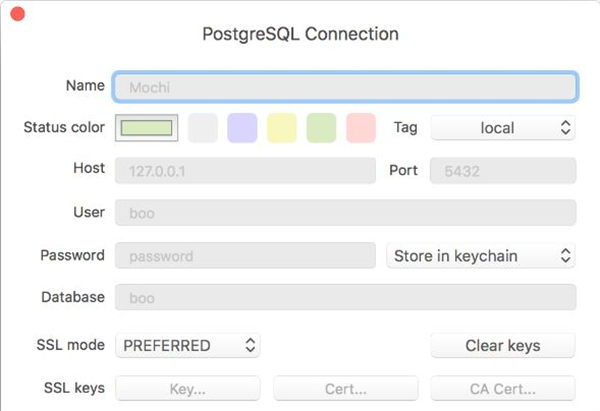The image size is (600, 411).
Task: Choose the light green status color swatch
Action: pyautogui.click(x=321, y=128)
